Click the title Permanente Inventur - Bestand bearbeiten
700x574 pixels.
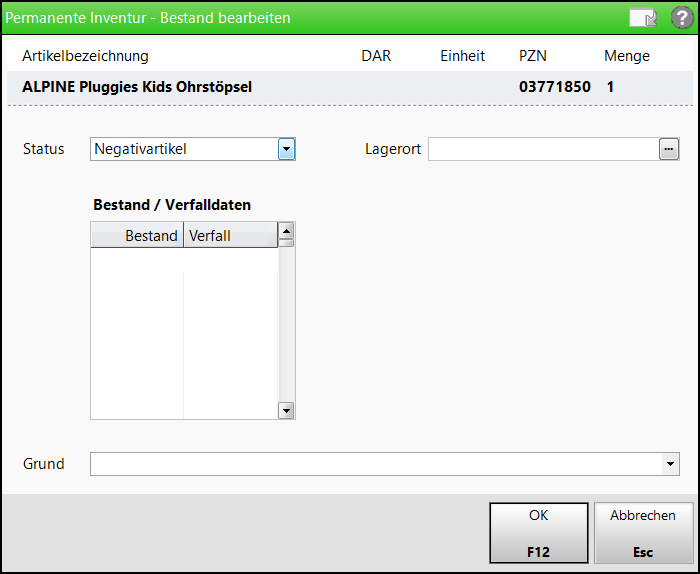point(148,18)
